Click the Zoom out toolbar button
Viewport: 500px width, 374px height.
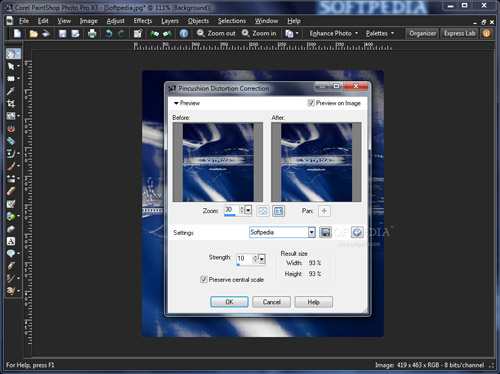[216, 33]
